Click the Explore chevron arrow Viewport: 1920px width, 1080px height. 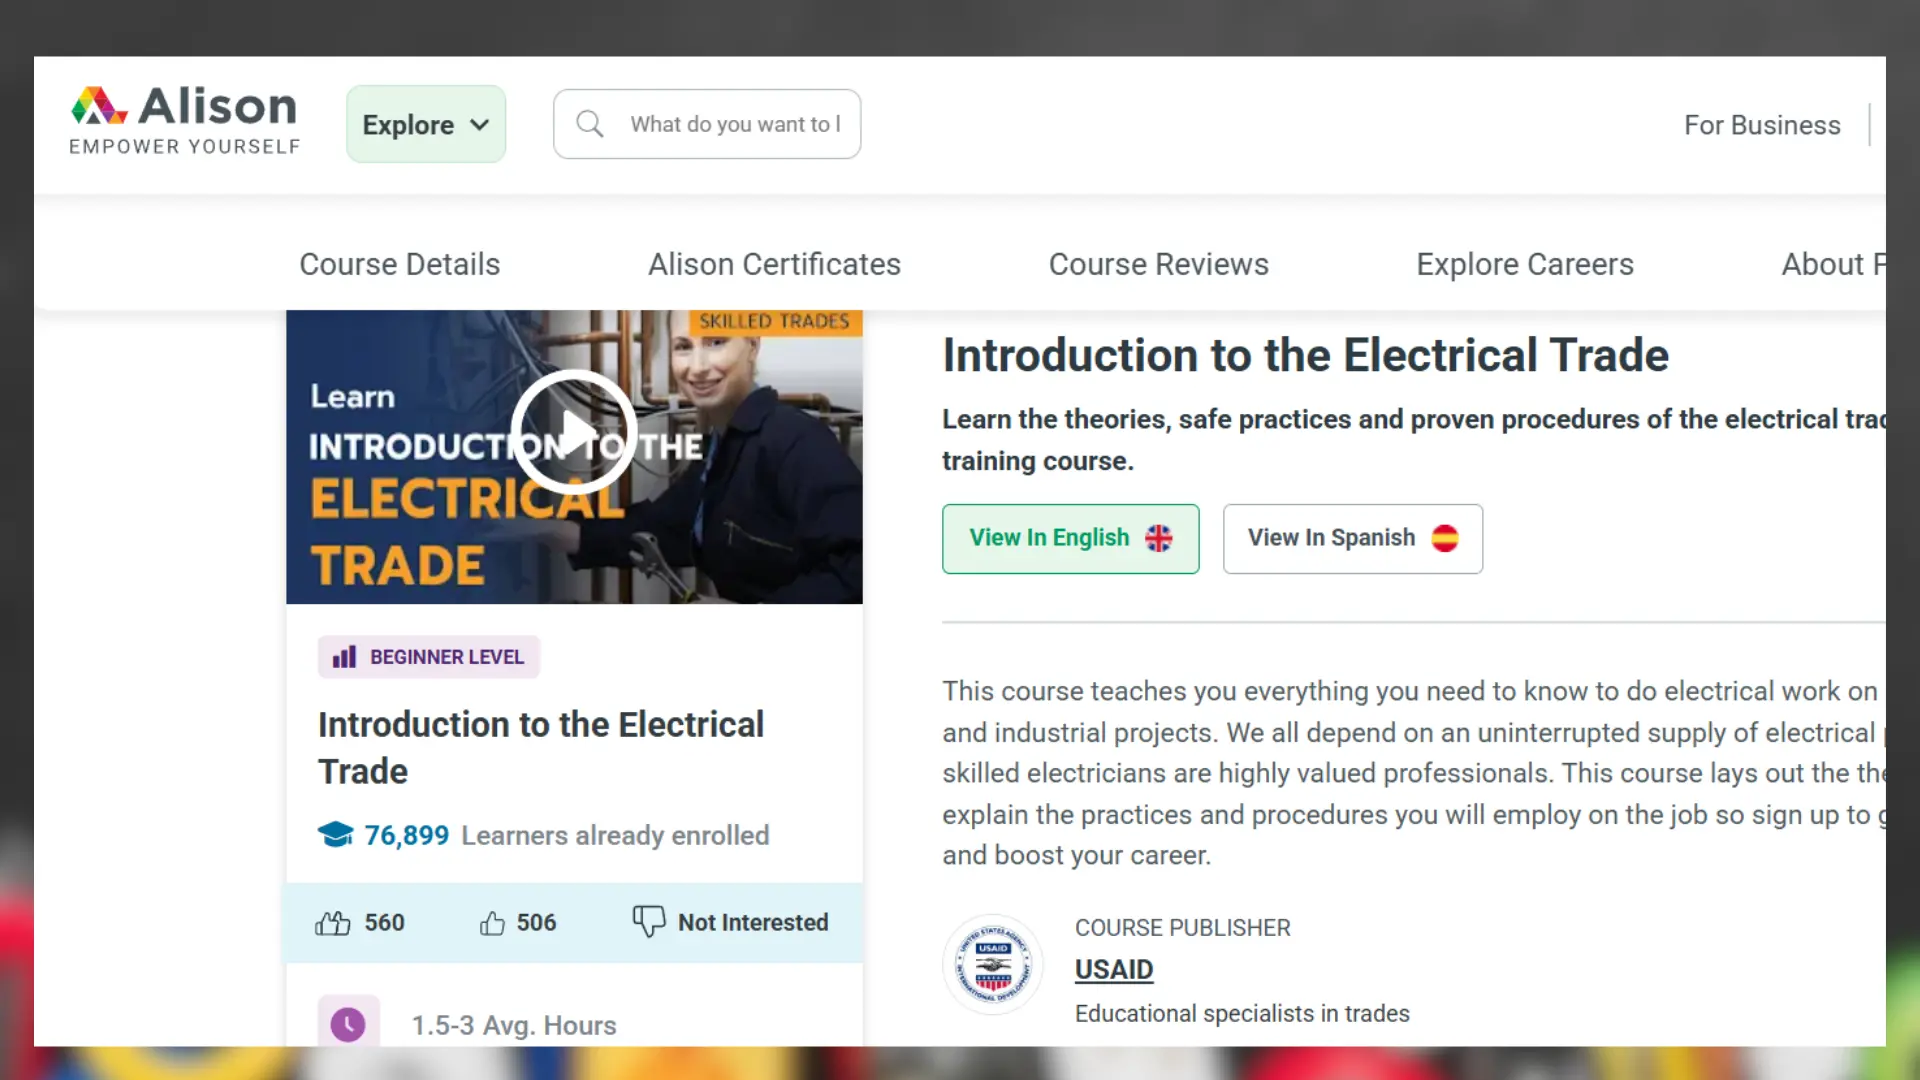[480, 125]
